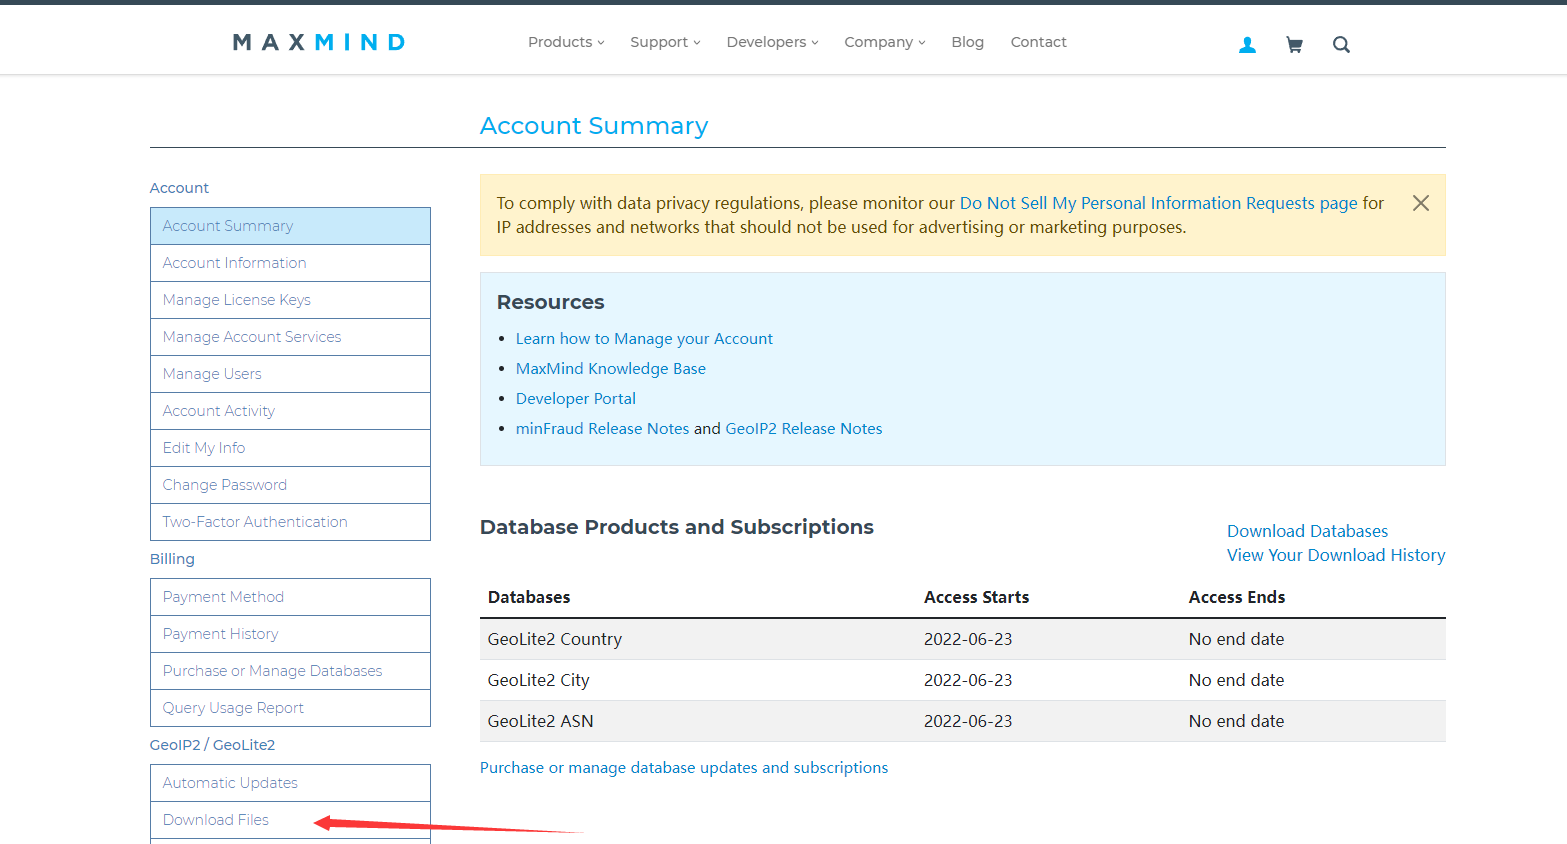Open Account Information in sidebar
Screen dimensions: 1567x844
290,263
